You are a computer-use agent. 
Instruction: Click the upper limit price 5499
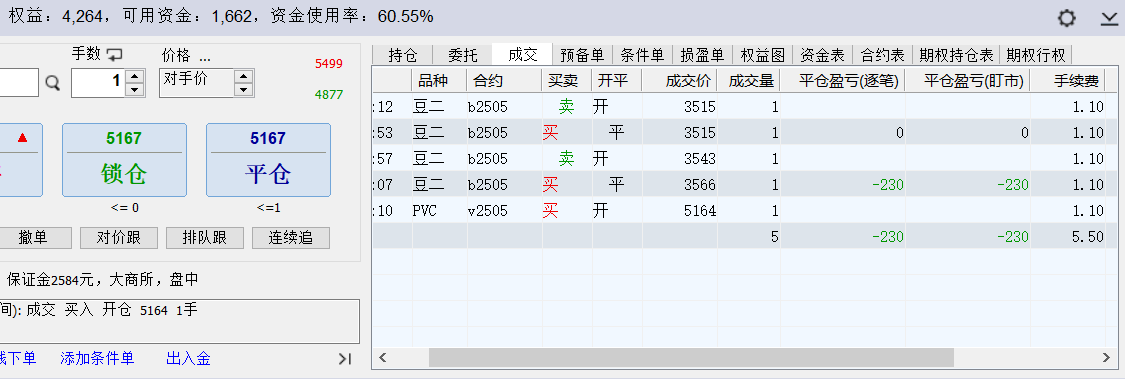[329, 64]
